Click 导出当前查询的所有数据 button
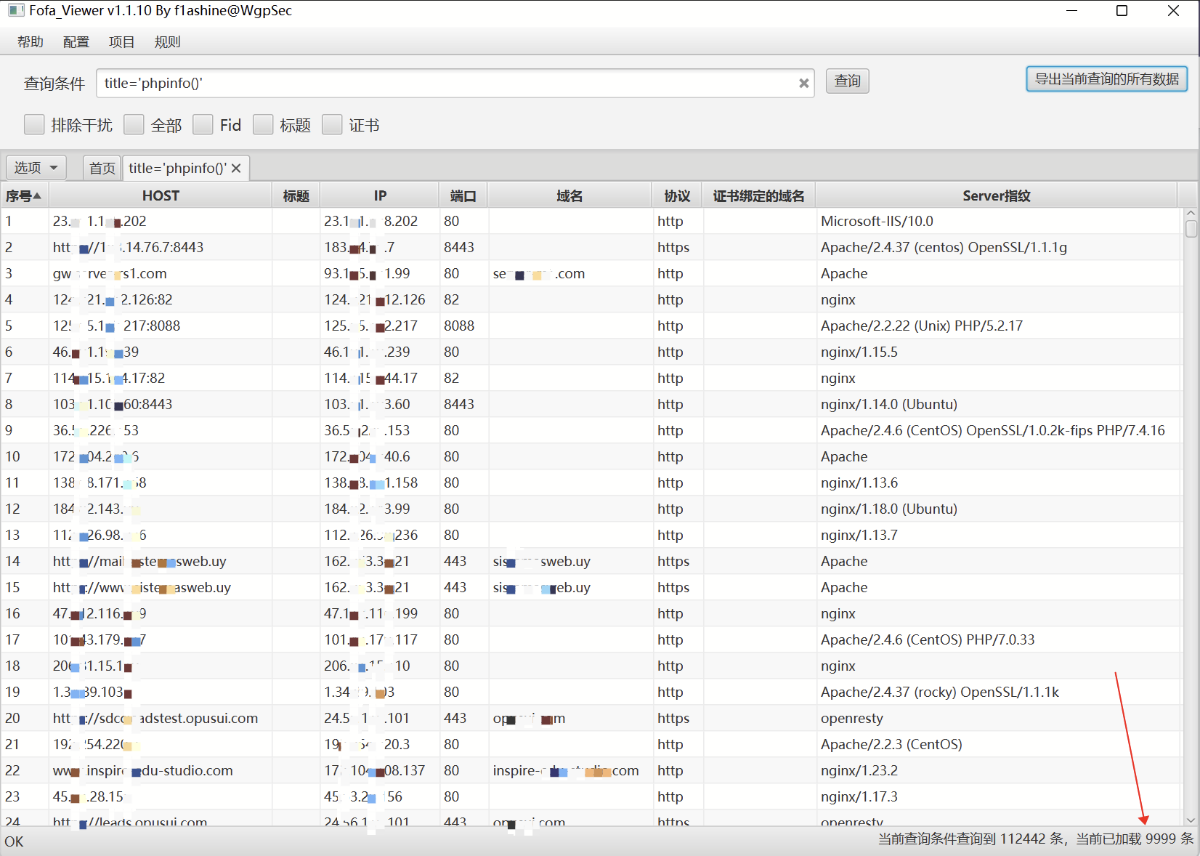The height and width of the screenshot is (856, 1200). (x=1106, y=79)
